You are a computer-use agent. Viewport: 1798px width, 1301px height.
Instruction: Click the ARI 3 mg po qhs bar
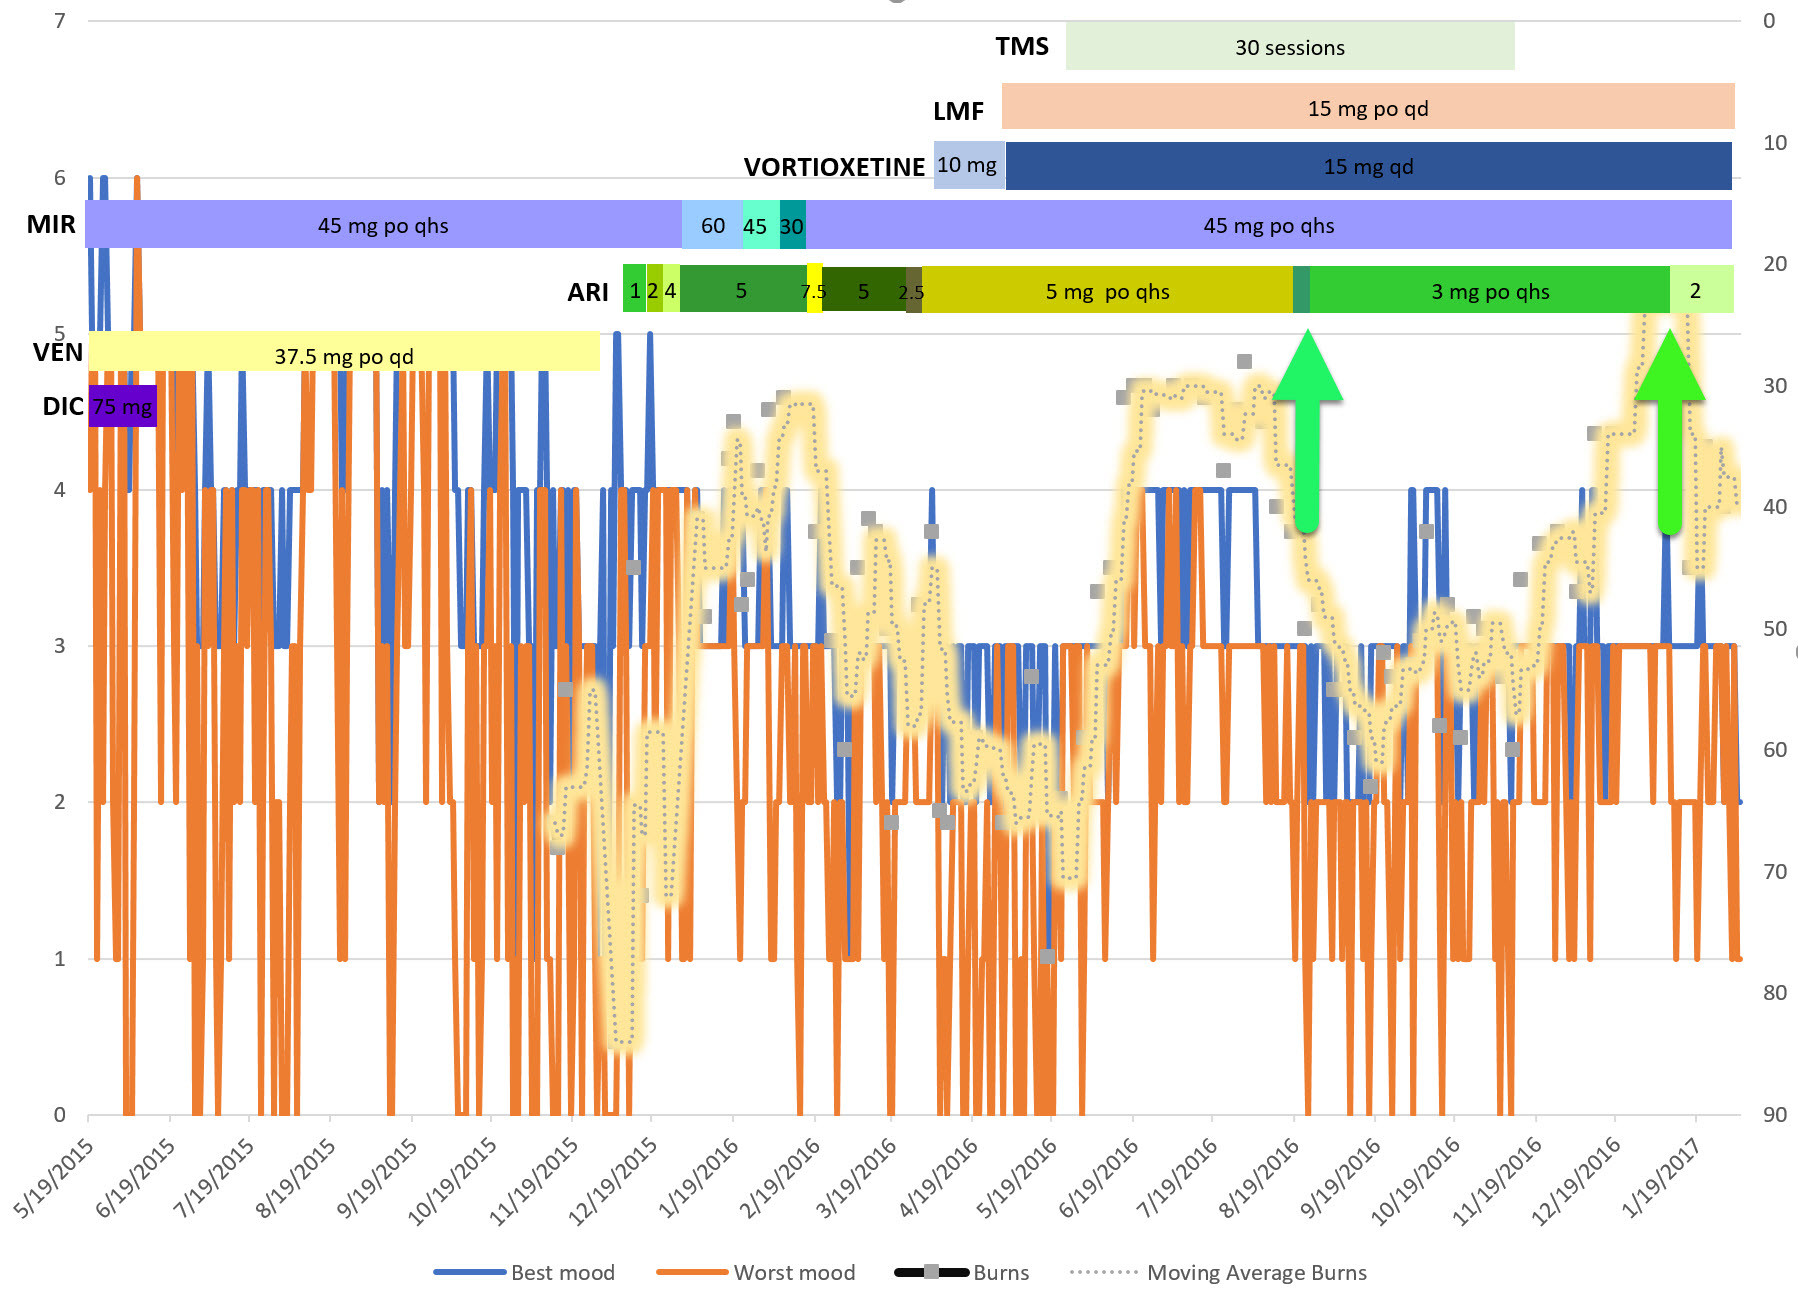(x=1490, y=290)
